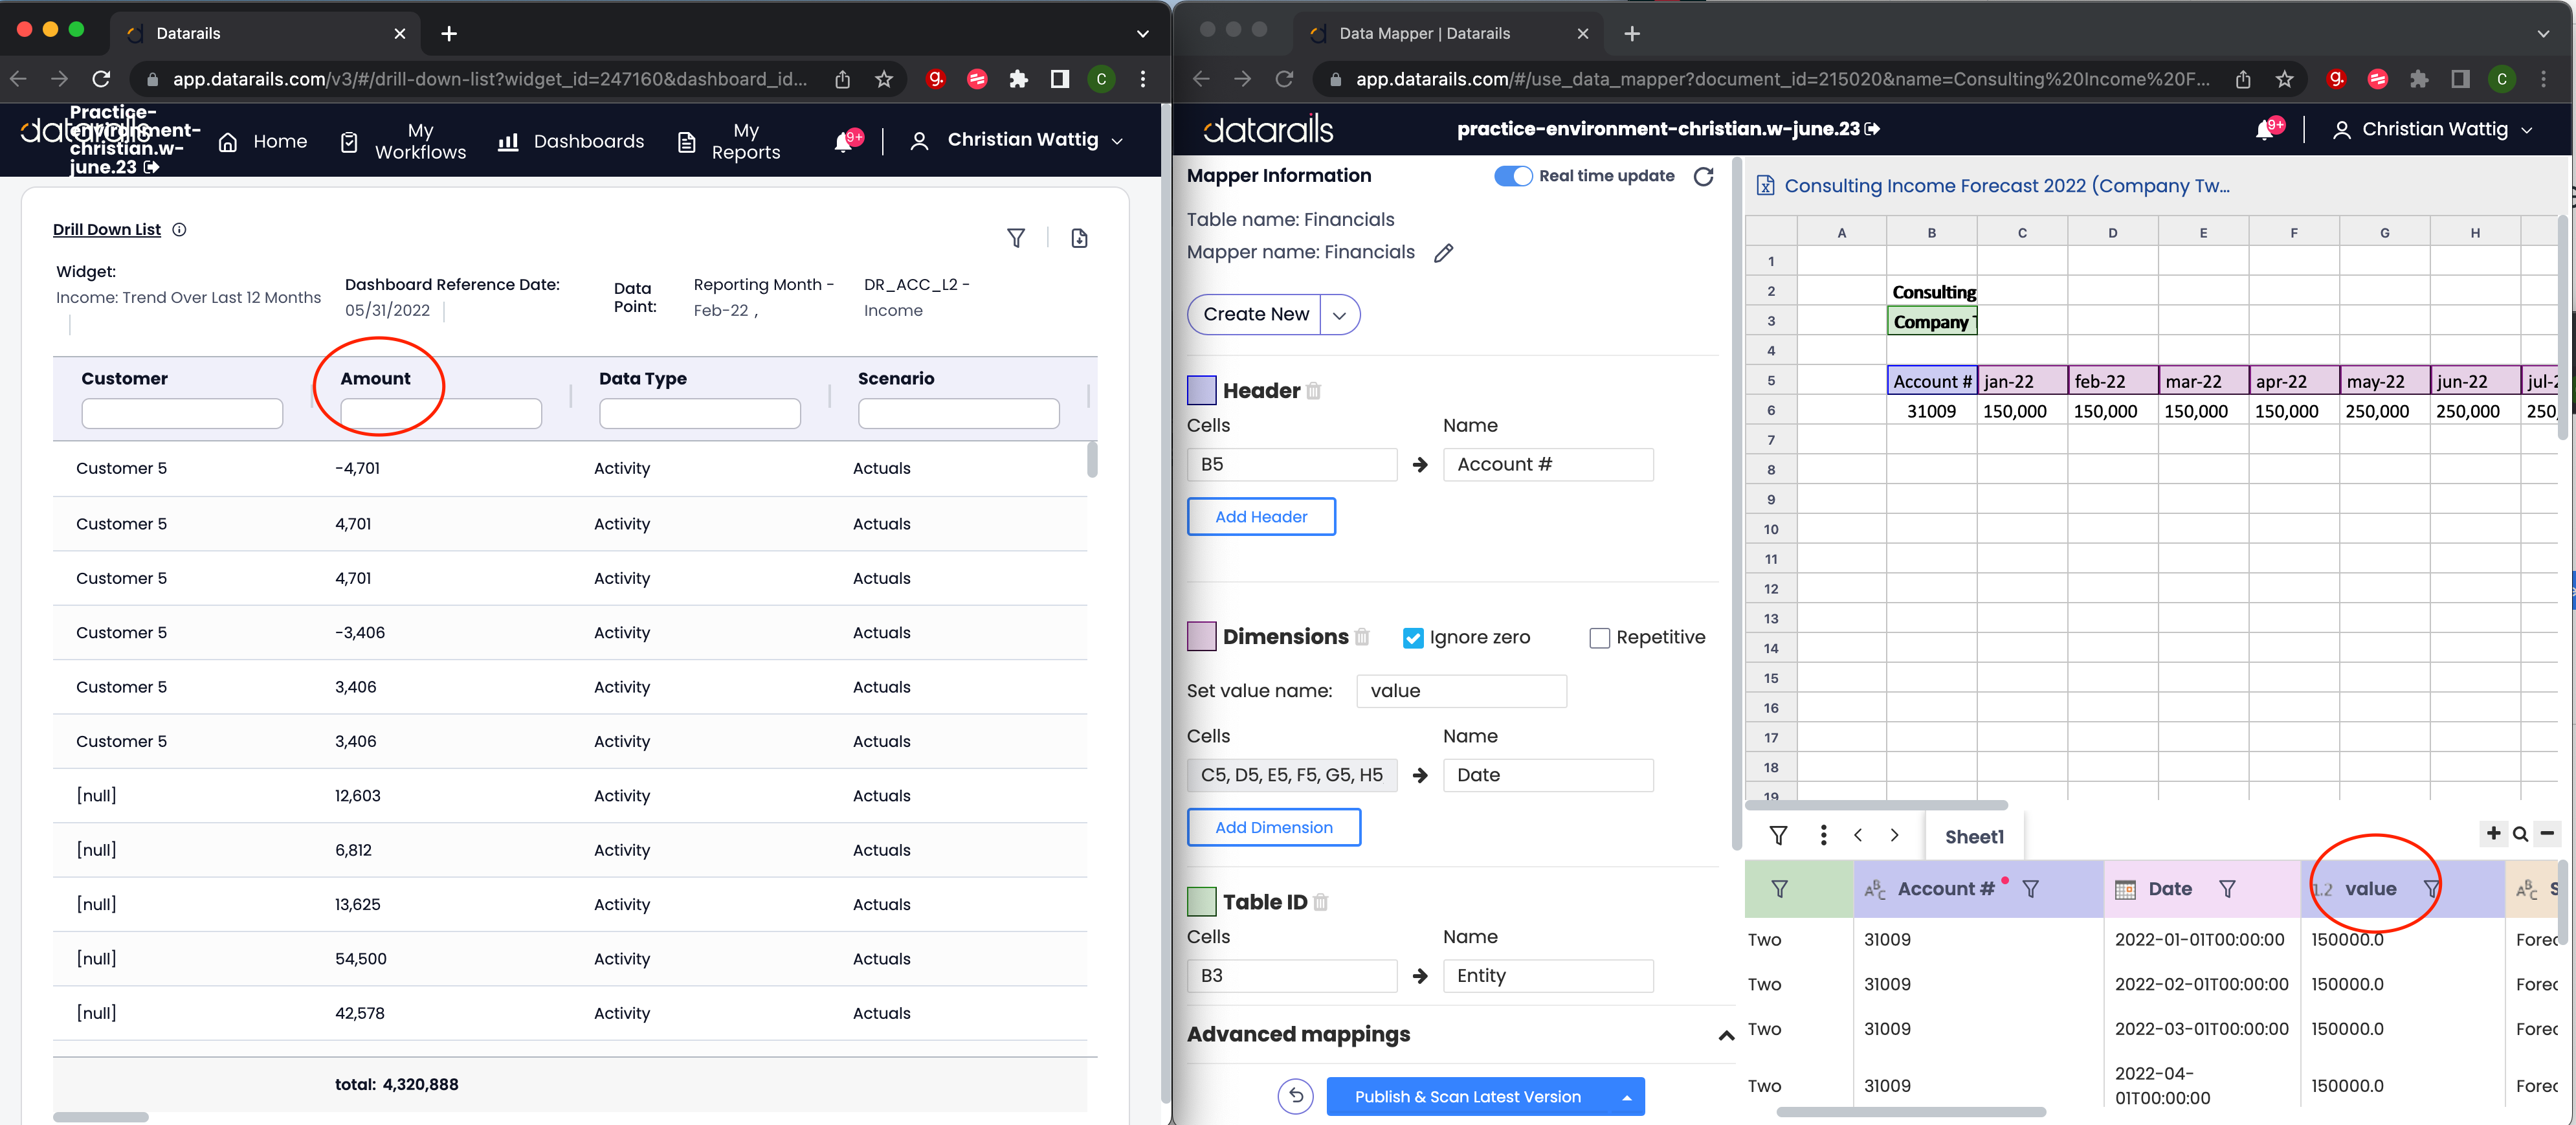Click the pencil icon to edit Mapper name
This screenshot has height=1125, width=2576.
[1443, 253]
